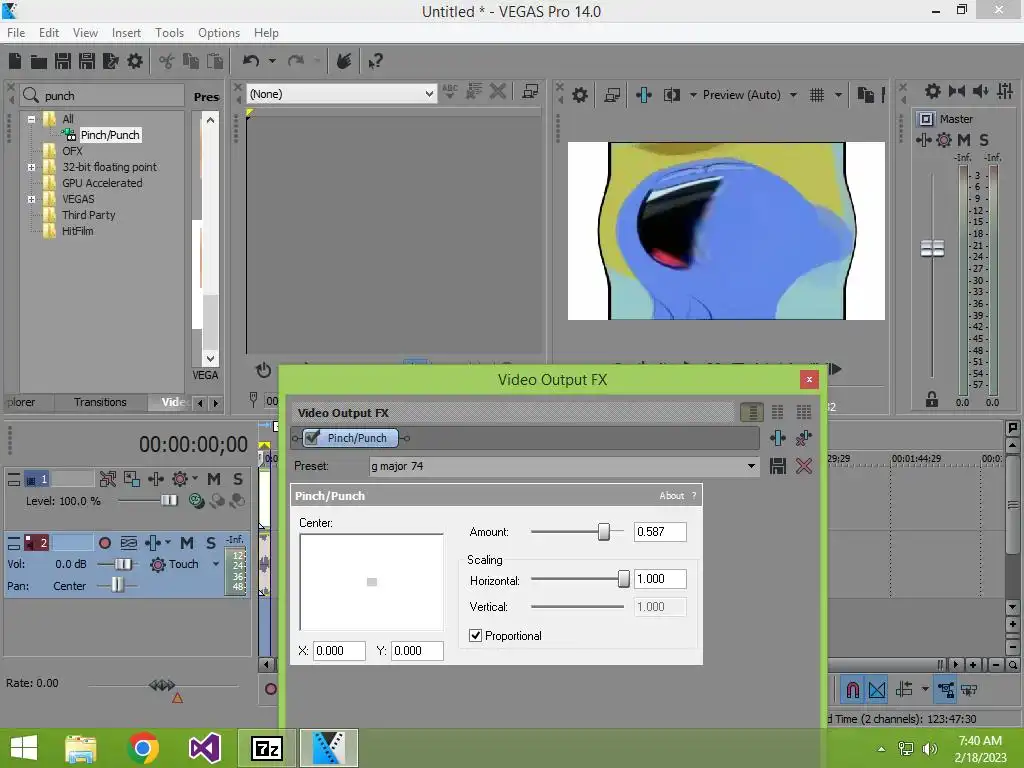
Task: Open project Properties gear in main toolbar
Action: coord(135,61)
